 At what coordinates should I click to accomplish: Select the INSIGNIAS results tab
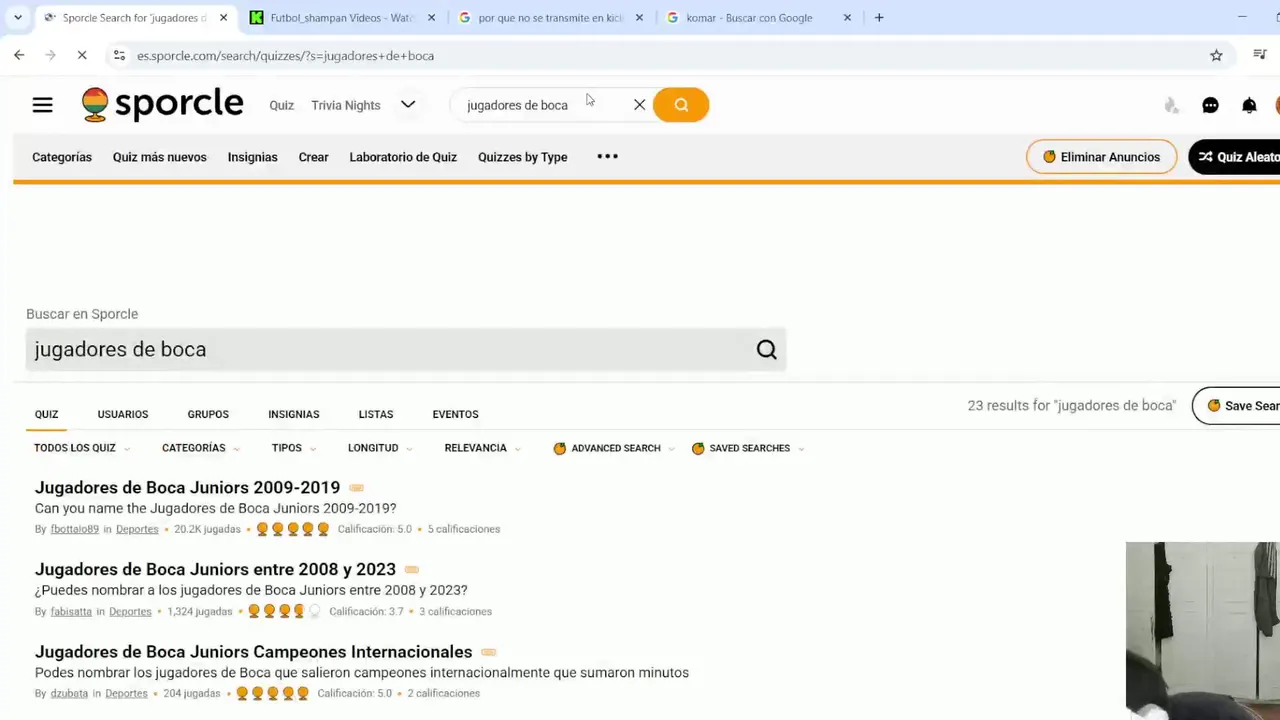[294, 414]
